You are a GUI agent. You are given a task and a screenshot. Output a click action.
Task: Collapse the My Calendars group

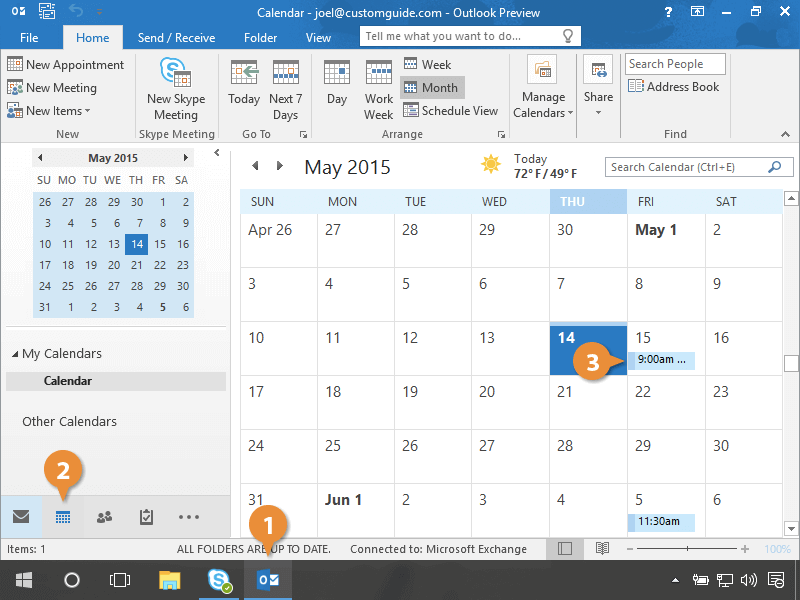(15, 354)
